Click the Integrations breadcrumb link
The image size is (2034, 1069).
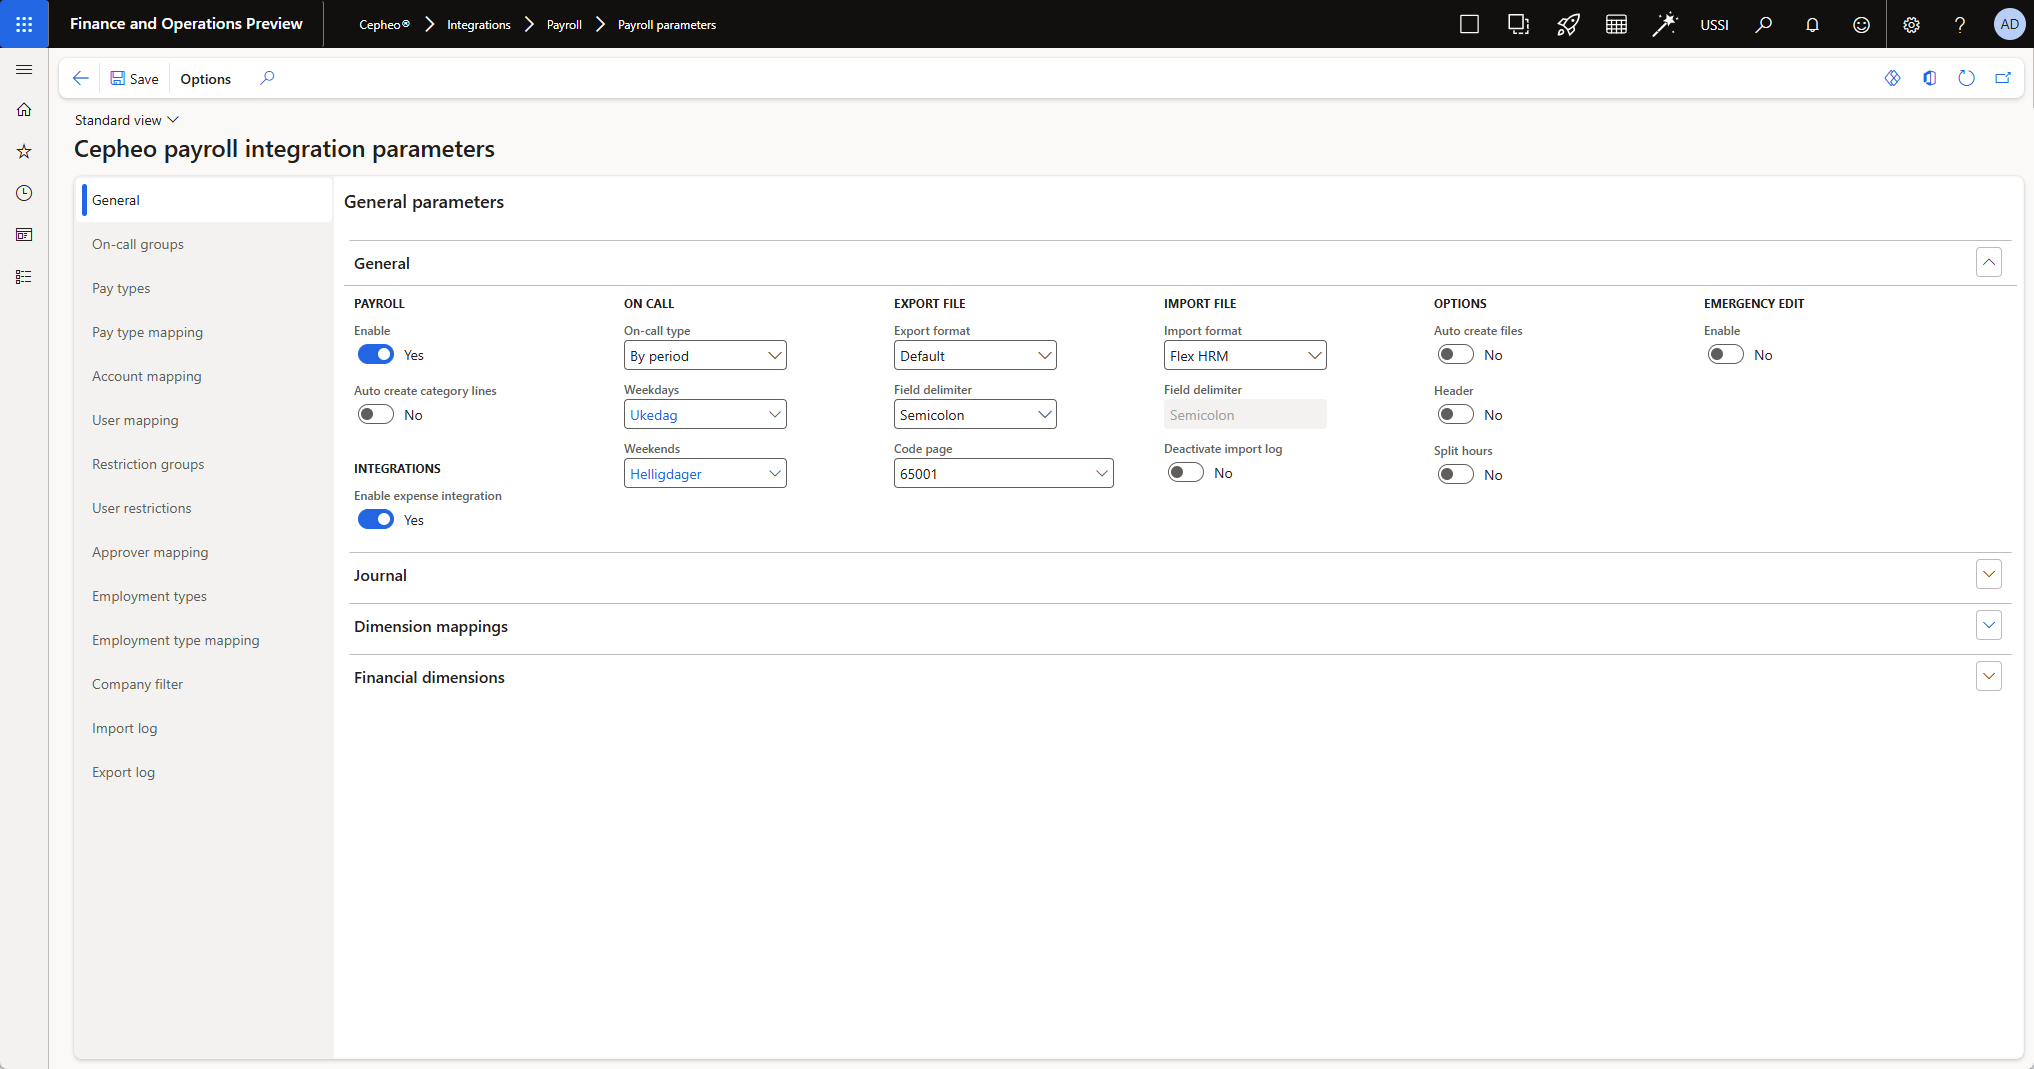[478, 25]
